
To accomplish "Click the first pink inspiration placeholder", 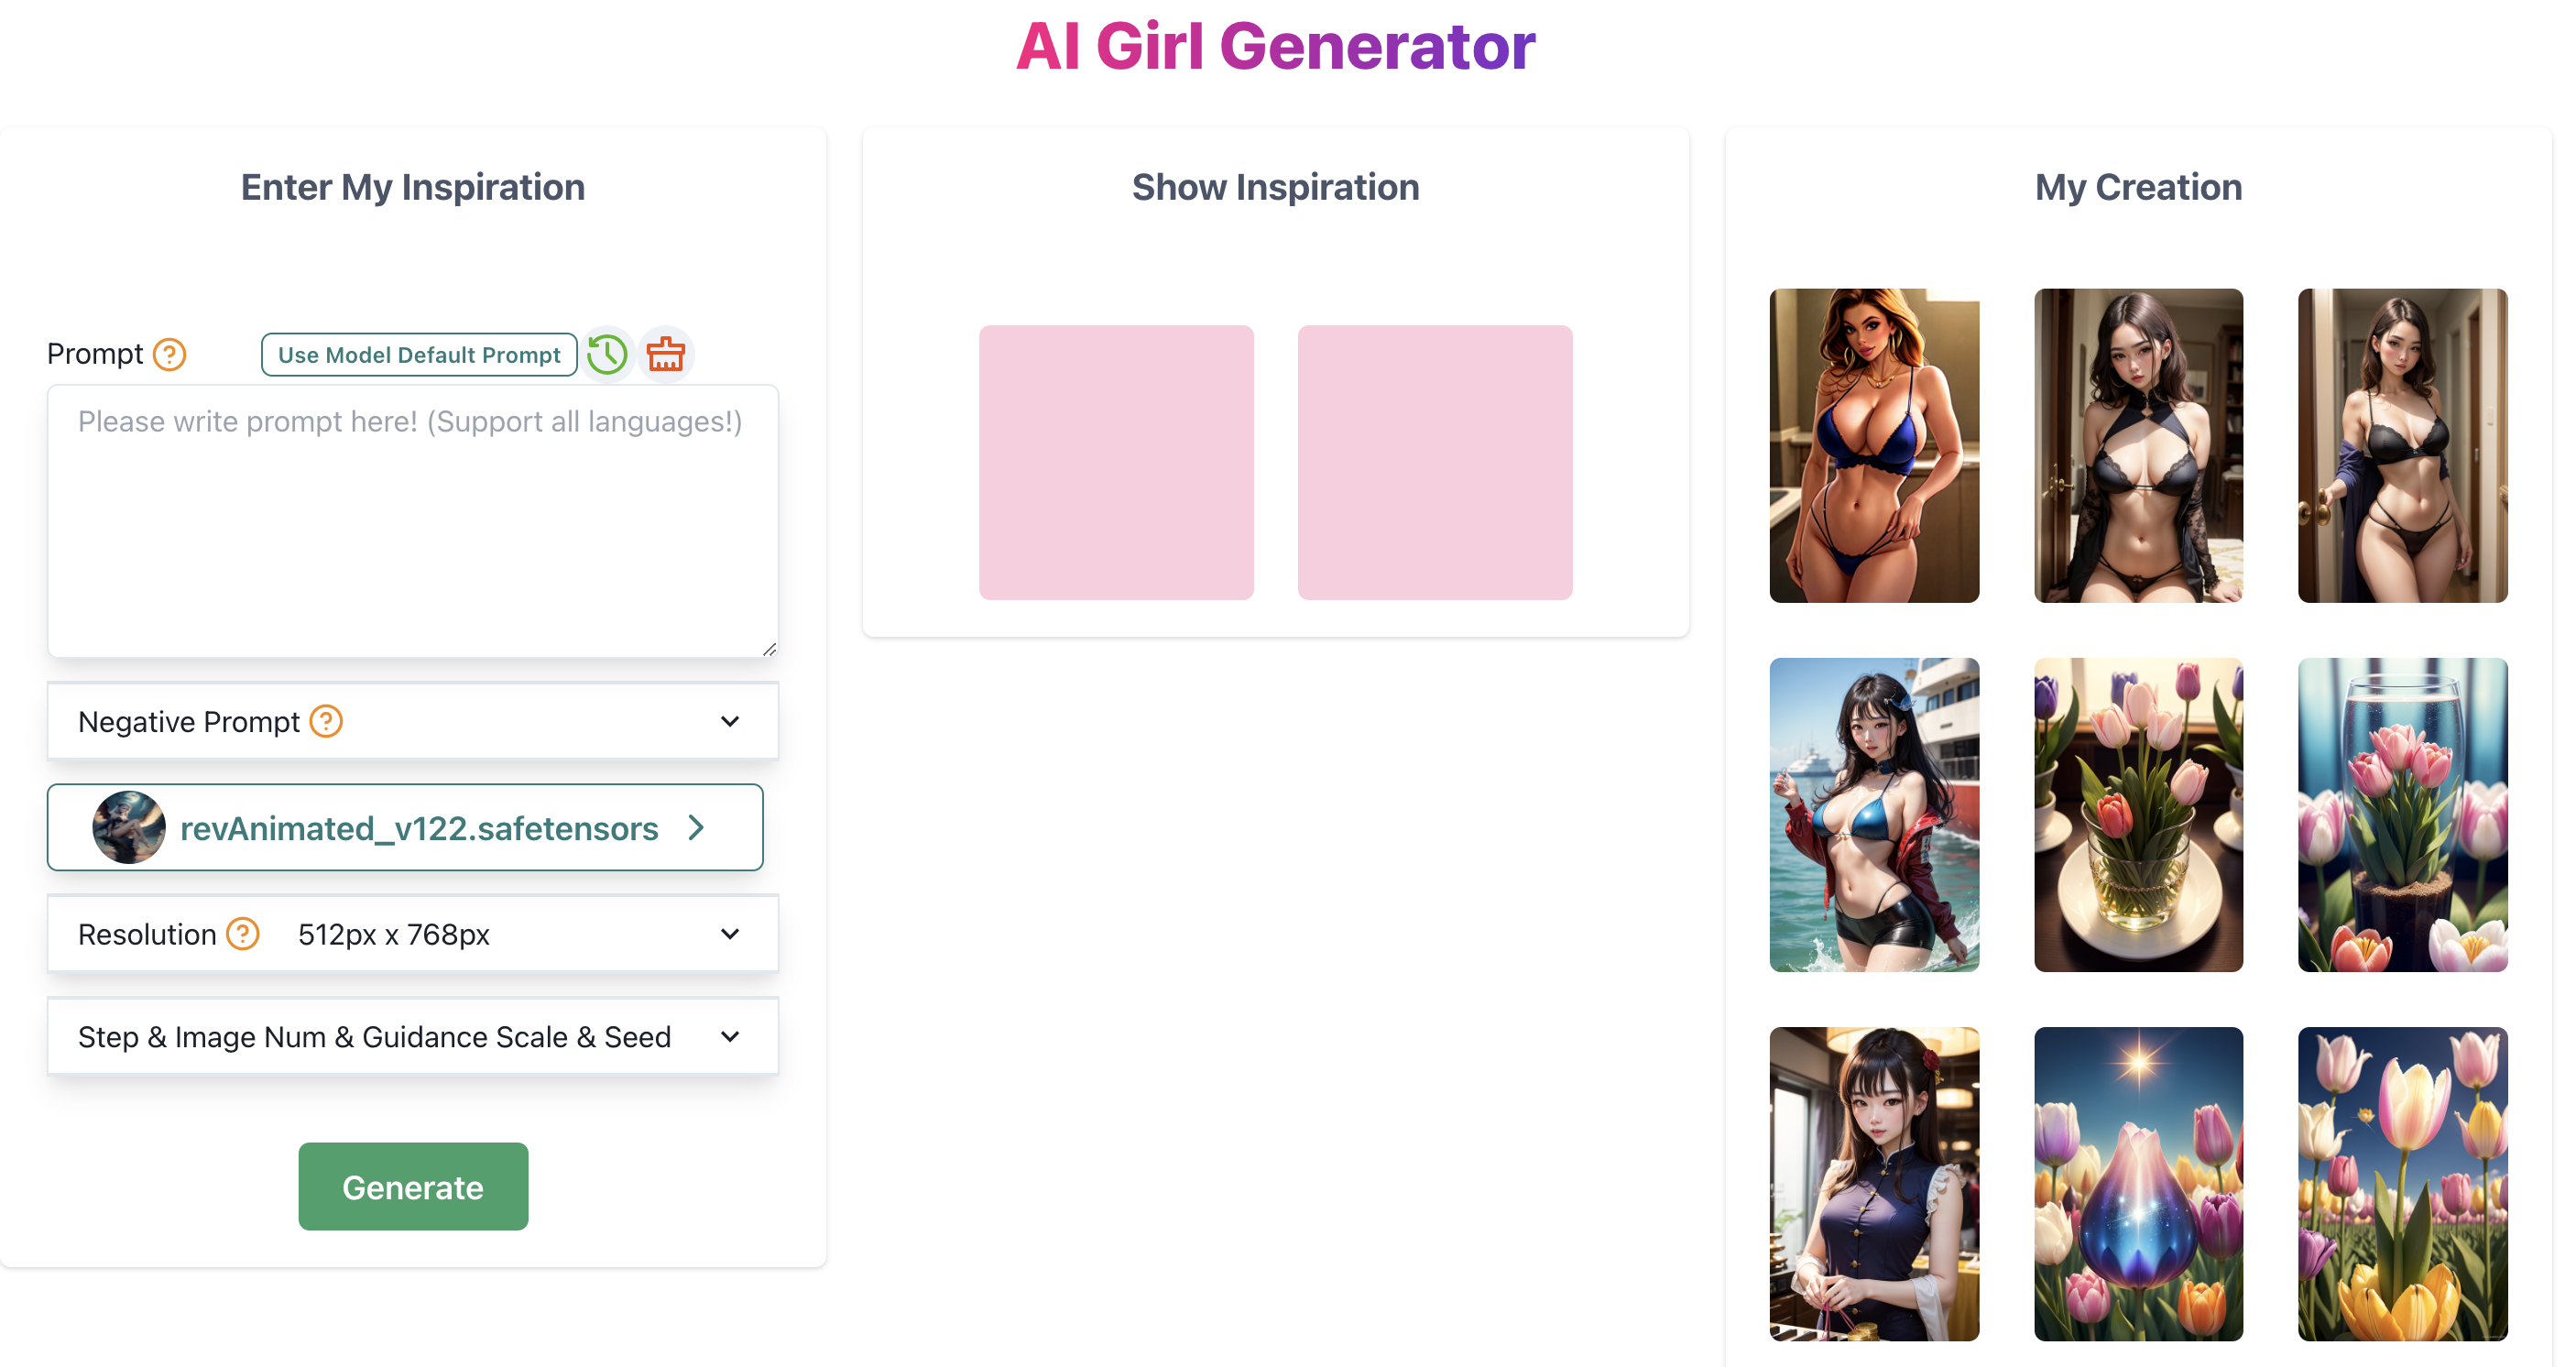I will 1116,462.
